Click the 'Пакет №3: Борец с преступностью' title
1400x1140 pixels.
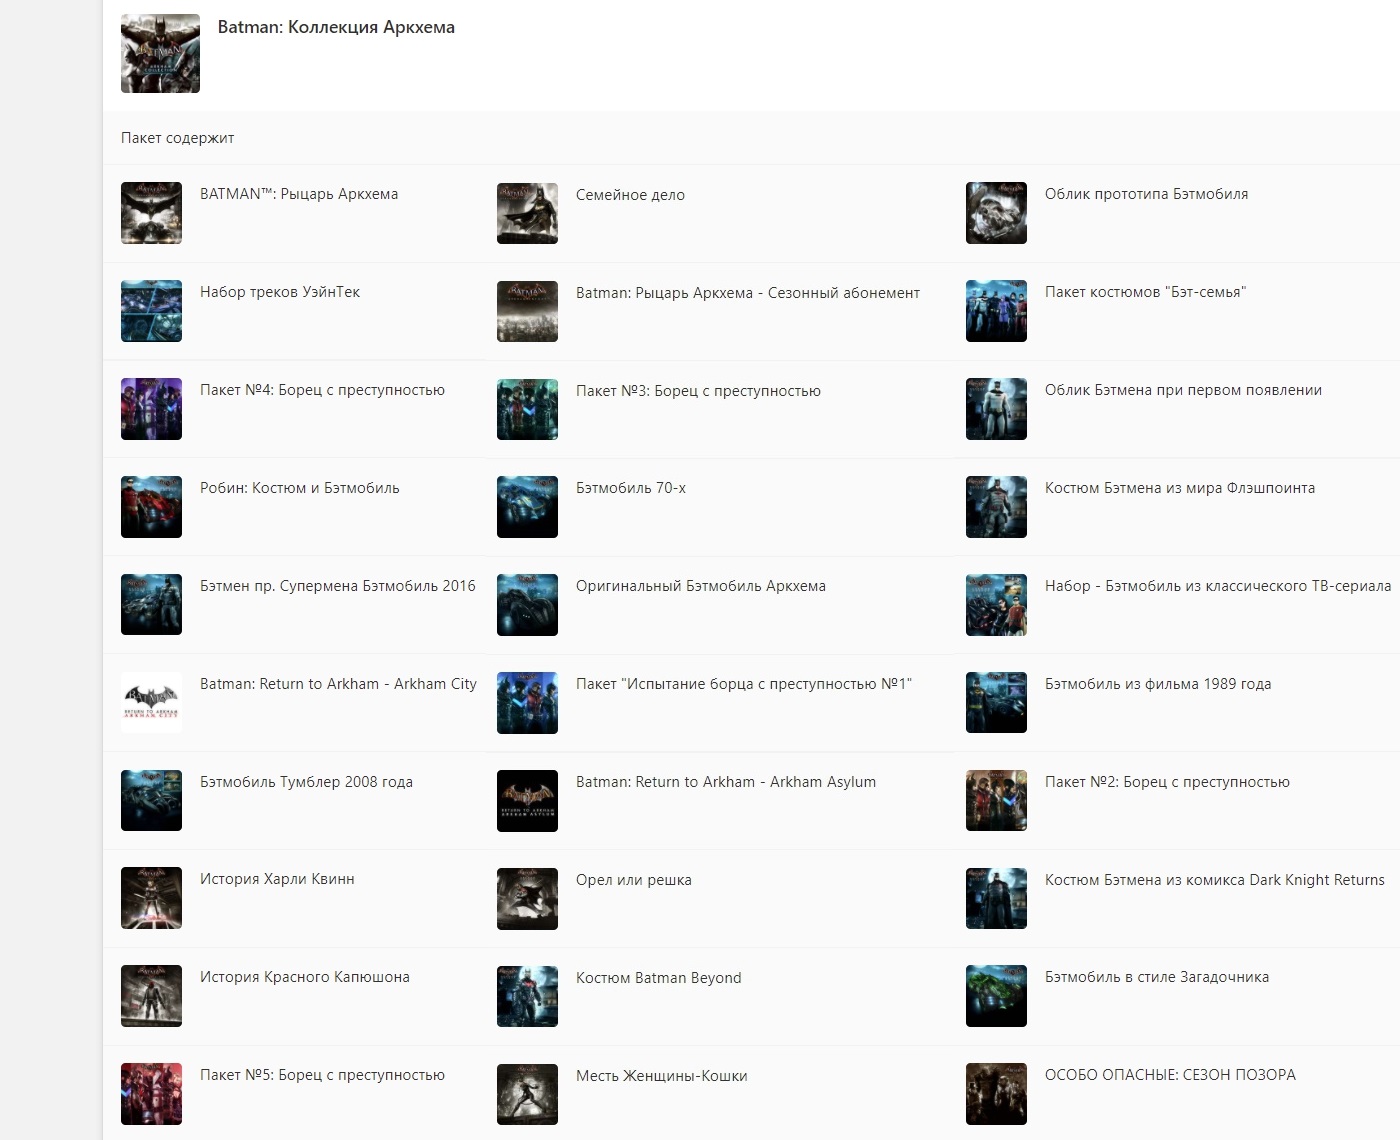pos(698,391)
